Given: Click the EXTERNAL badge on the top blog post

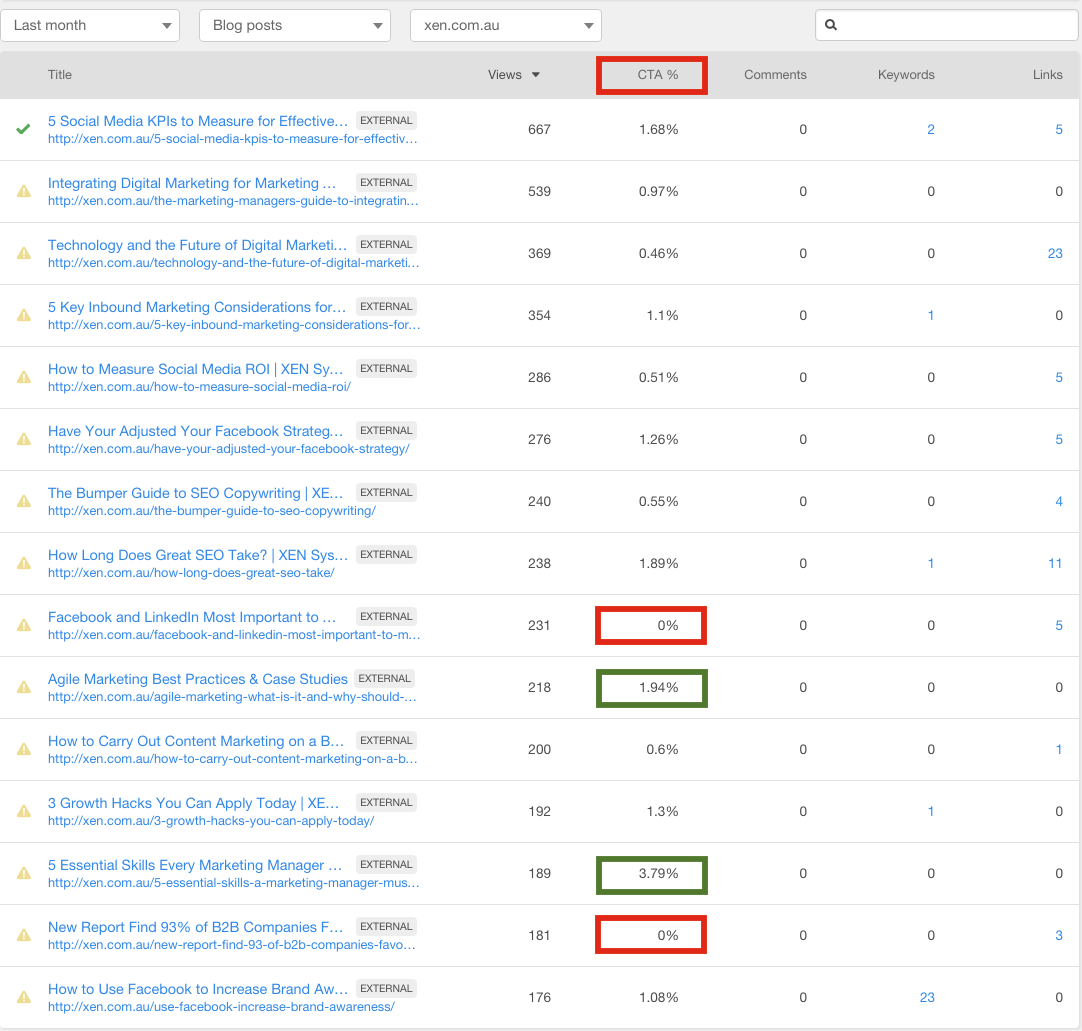Looking at the screenshot, I should tap(386, 119).
